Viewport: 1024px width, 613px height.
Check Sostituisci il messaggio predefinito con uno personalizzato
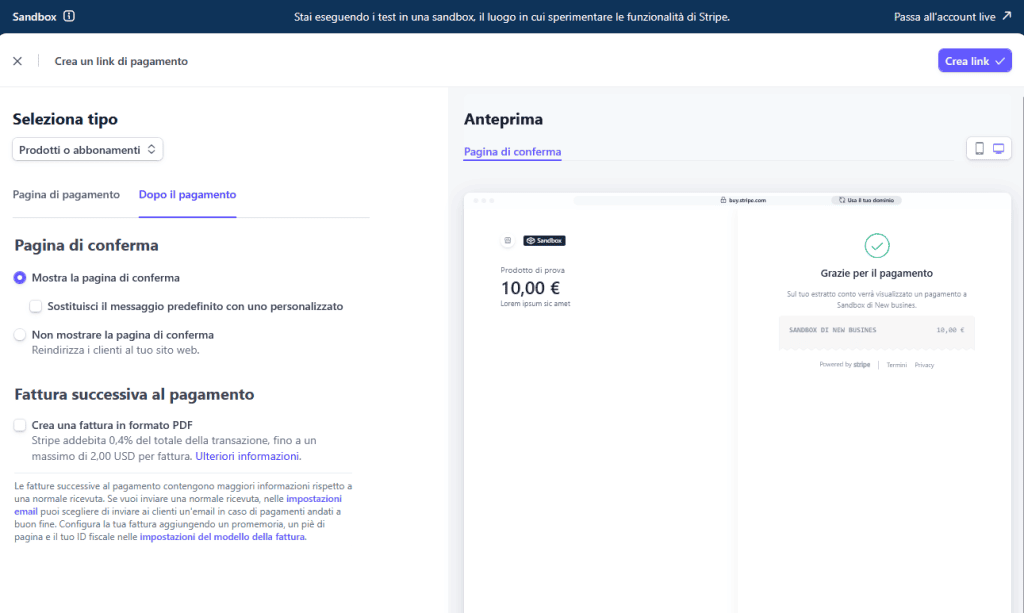coord(36,306)
